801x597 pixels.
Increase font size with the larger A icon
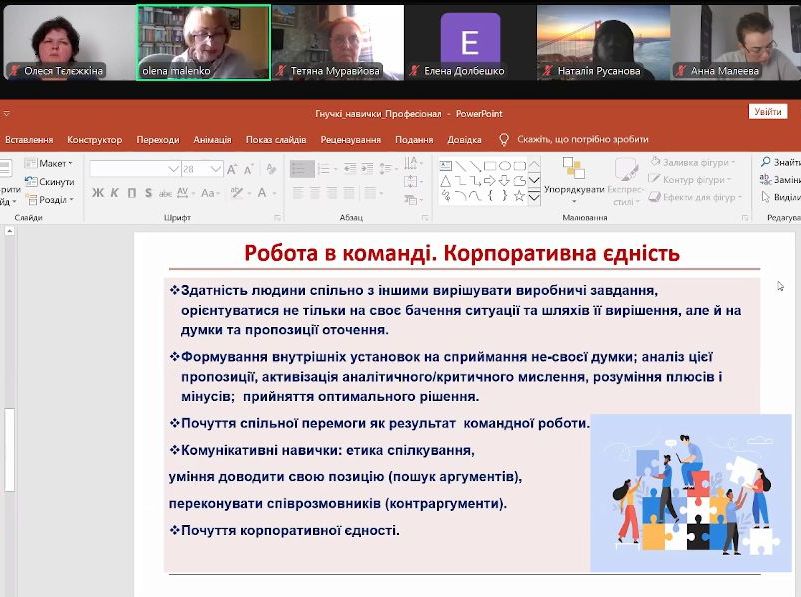coord(231,168)
